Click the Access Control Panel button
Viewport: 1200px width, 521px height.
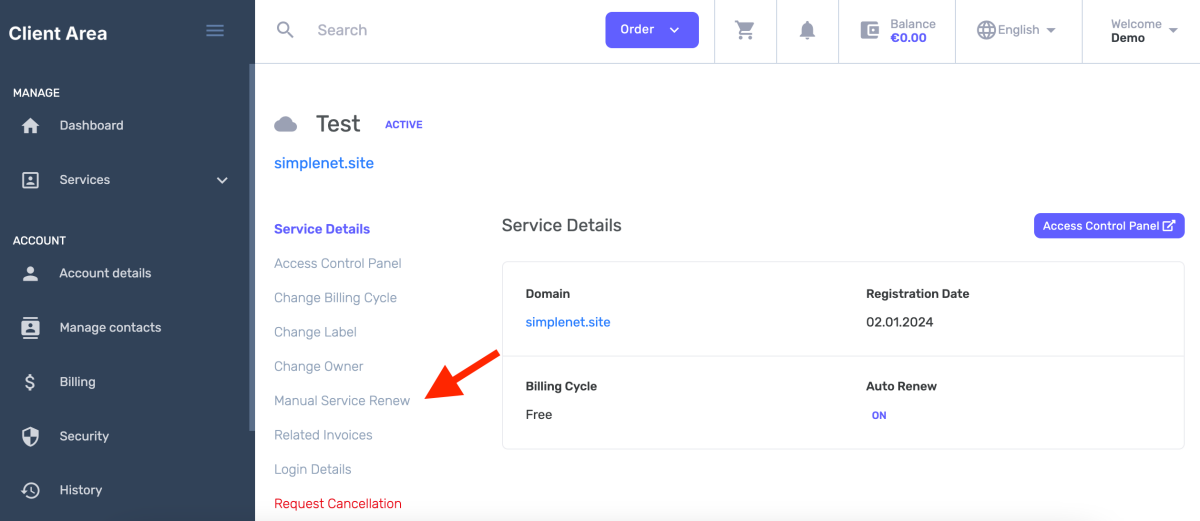pyautogui.click(x=1108, y=226)
